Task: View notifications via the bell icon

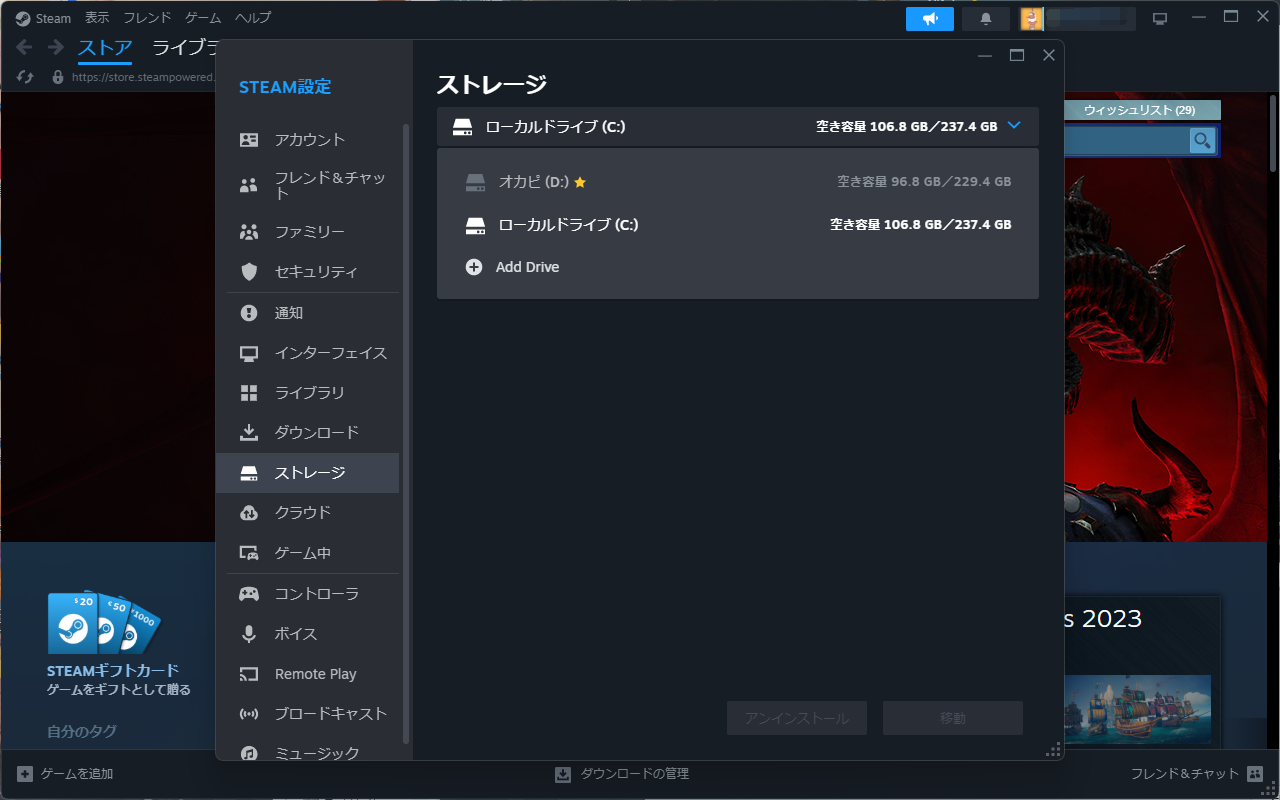Action: coord(985,18)
